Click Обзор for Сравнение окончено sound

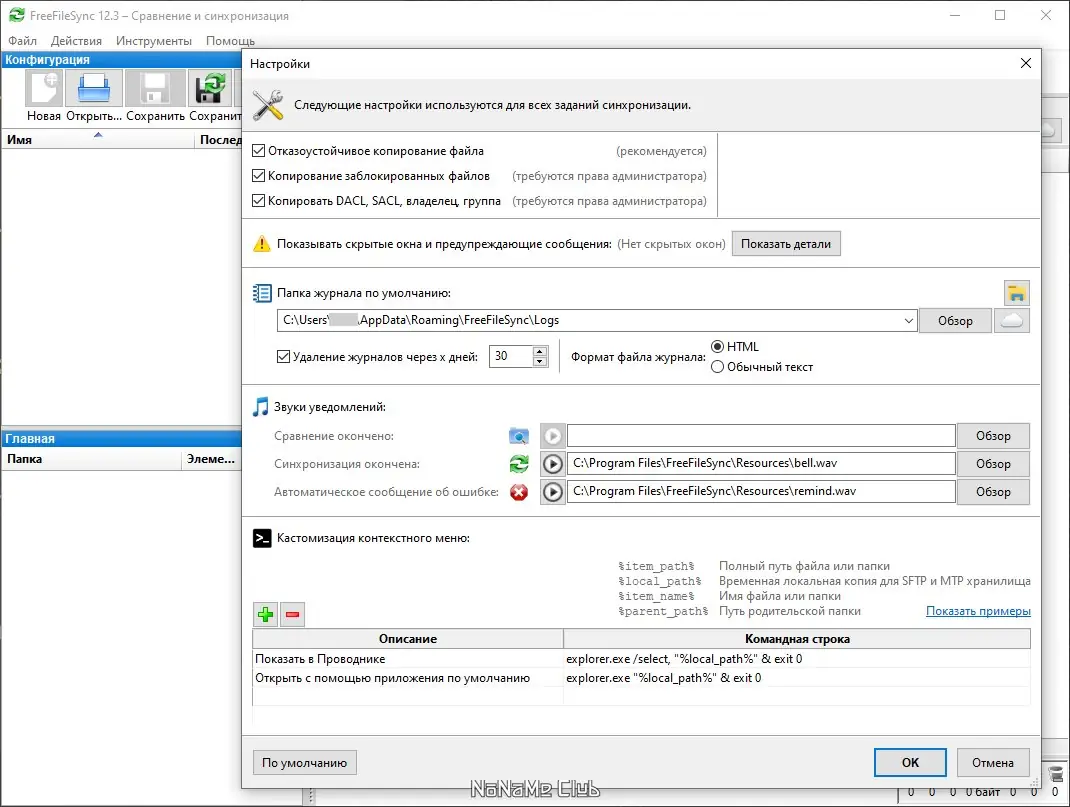click(993, 436)
